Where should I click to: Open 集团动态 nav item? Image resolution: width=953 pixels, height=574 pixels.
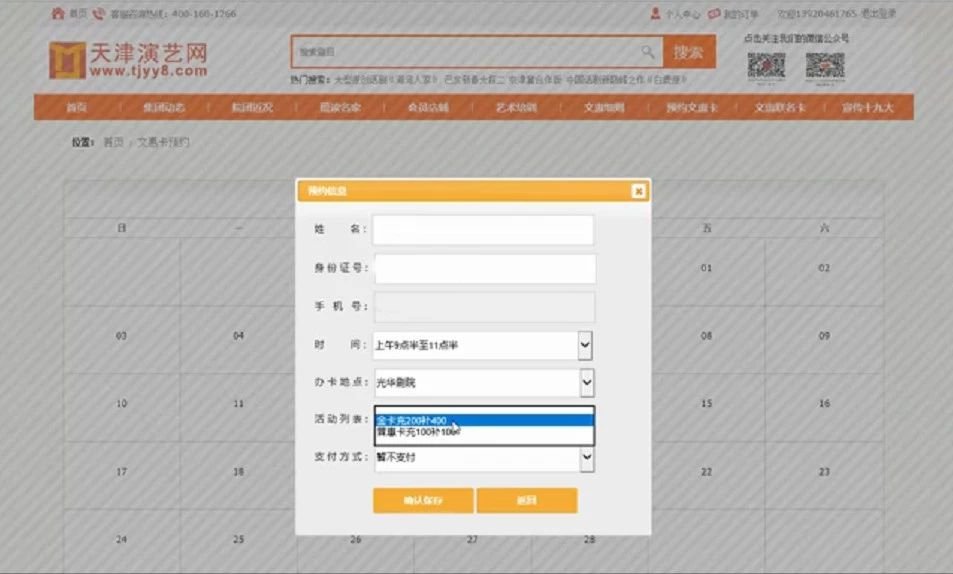point(164,108)
